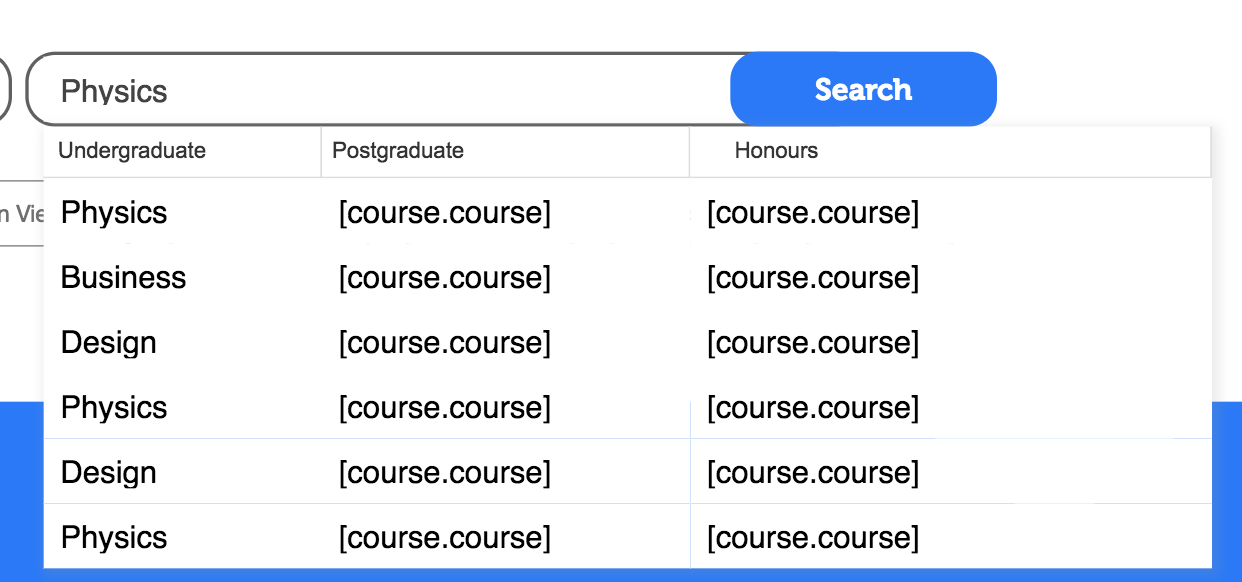
Task: Open the Postgraduate course beside the middle Physics
Action: [x=445, y=408]
